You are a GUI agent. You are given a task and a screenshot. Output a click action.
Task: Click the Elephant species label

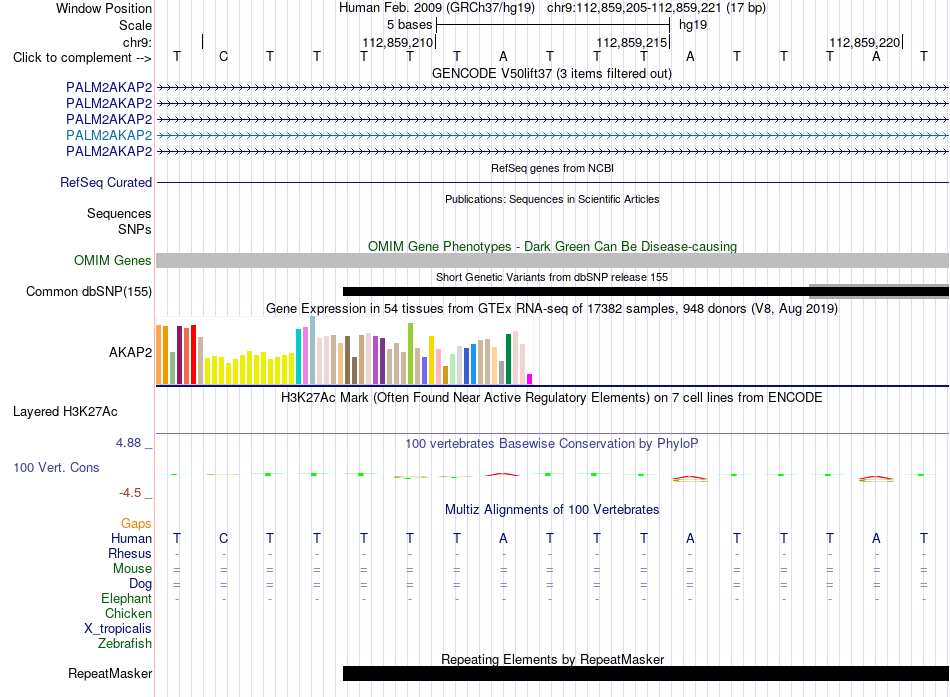coord(126,599)
